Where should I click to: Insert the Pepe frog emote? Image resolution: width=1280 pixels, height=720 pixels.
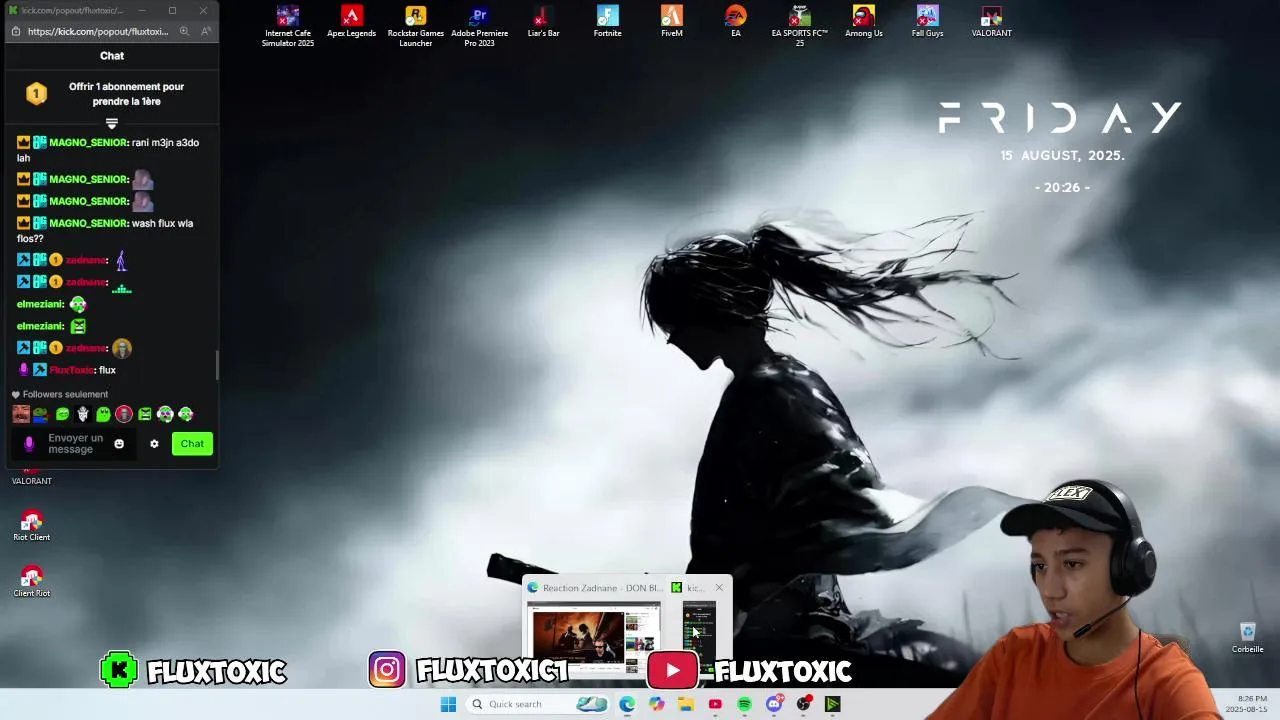pyautogui.click(x=41, y=414)
